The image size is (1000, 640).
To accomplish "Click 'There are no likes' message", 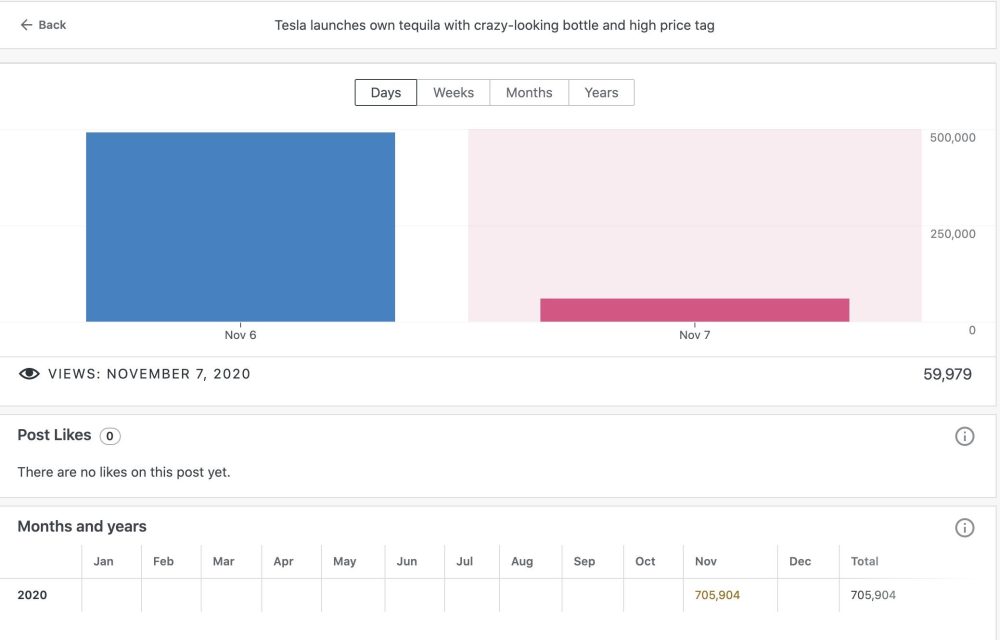I will pos(124,472).
